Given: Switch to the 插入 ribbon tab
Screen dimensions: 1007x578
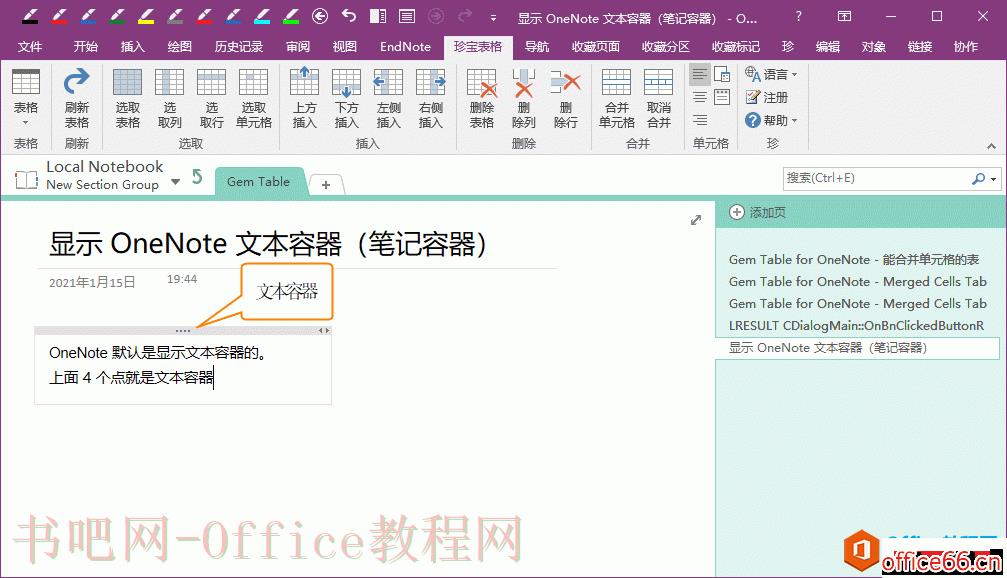Looking at the screenshot, I should (133, 46).
